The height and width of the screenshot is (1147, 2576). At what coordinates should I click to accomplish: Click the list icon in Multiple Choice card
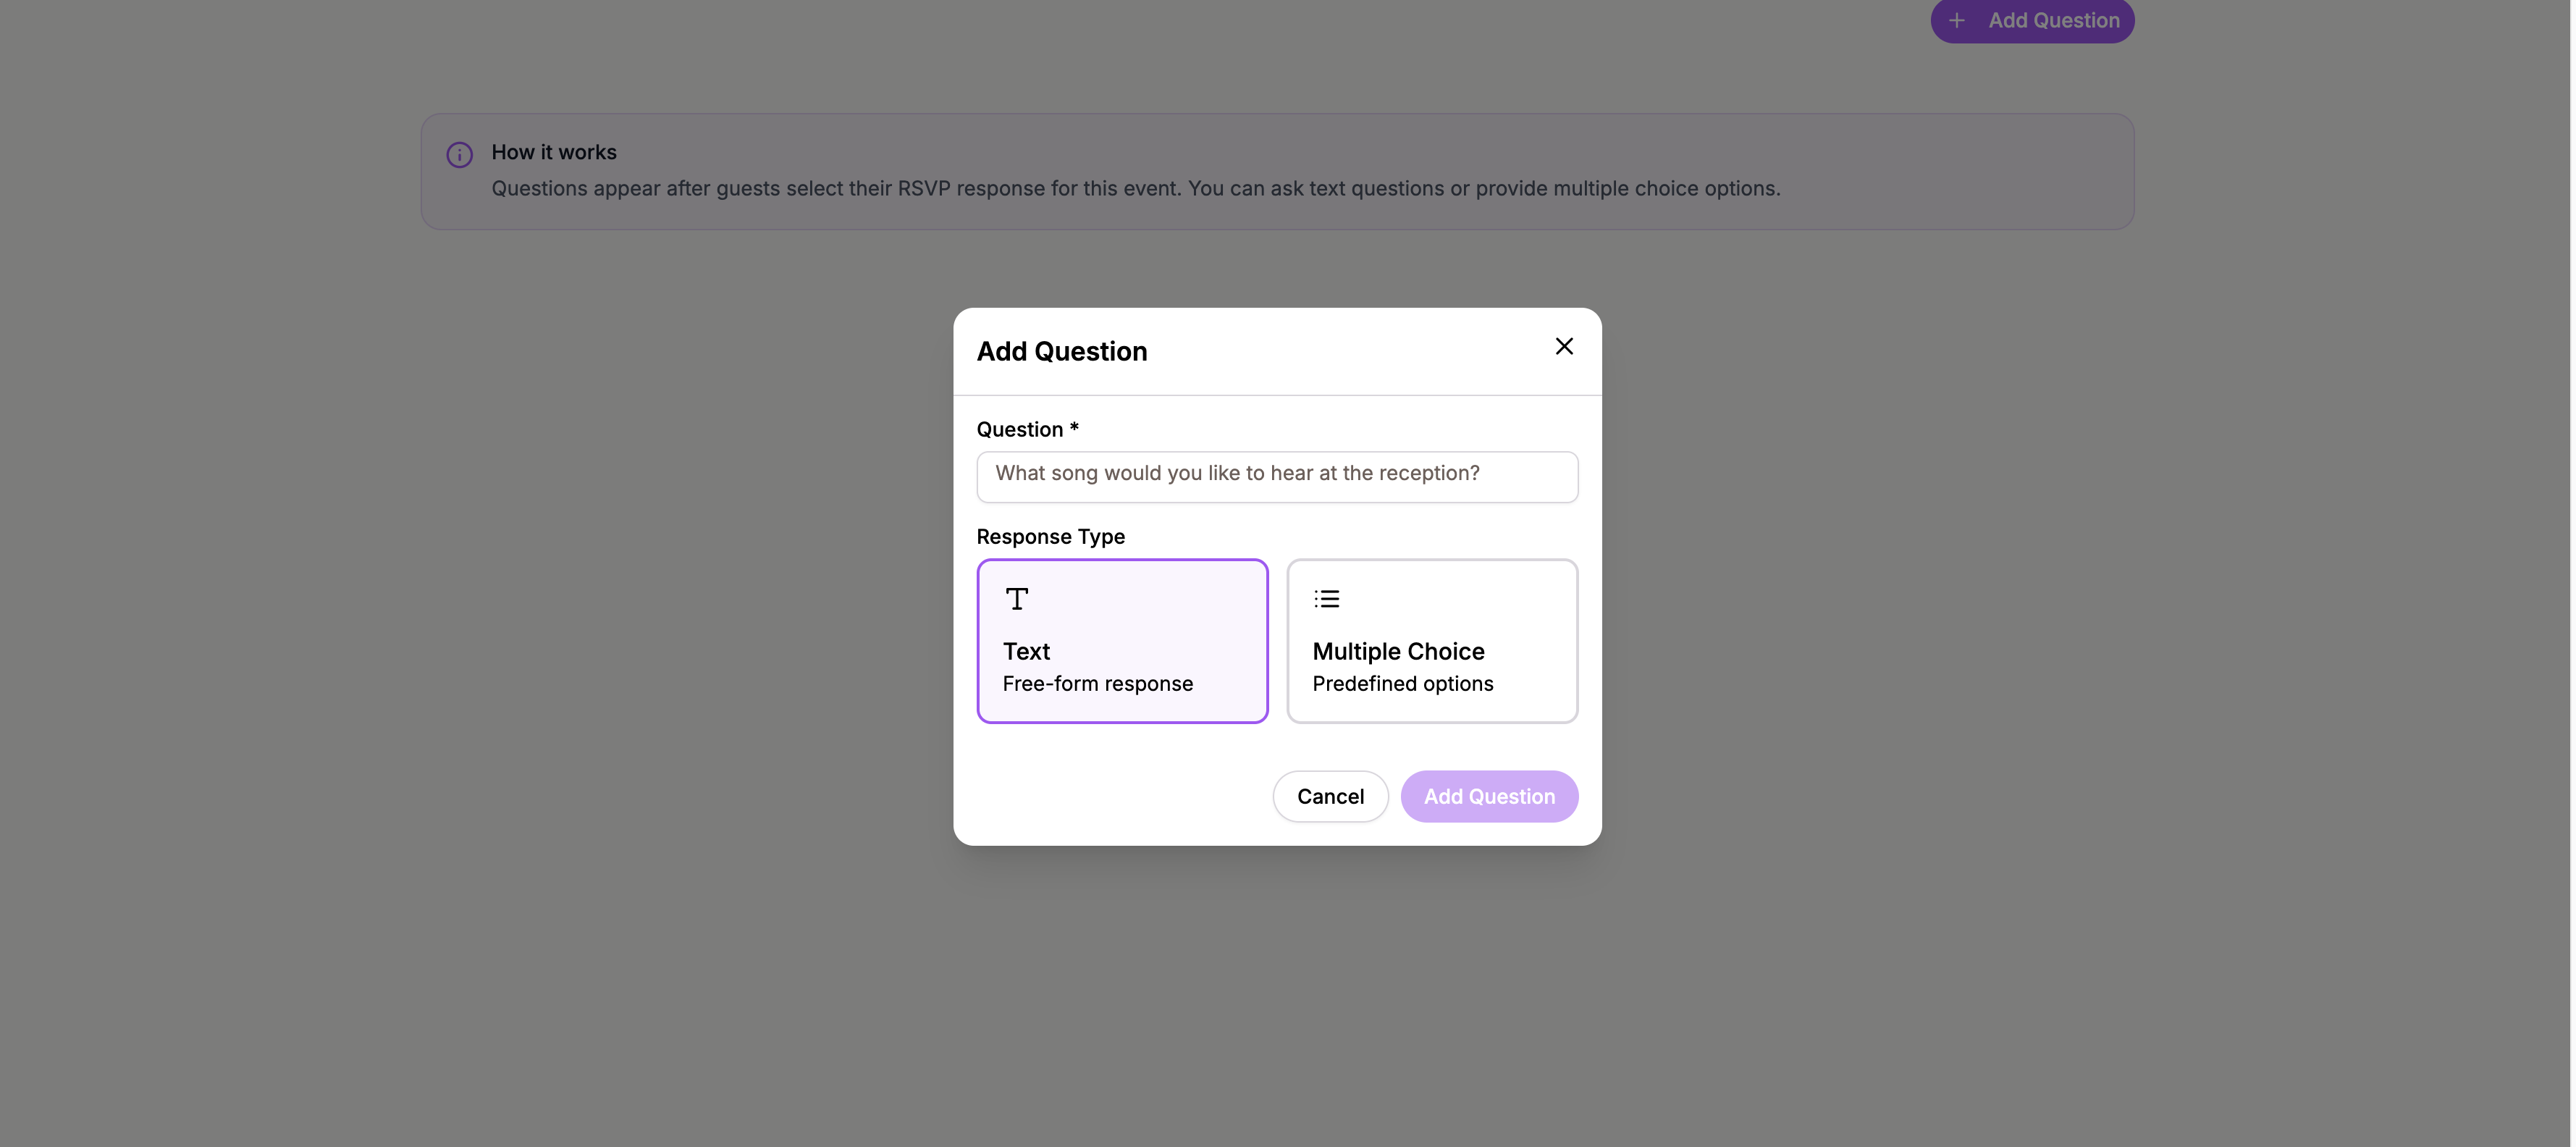(x=1326, y=598)
